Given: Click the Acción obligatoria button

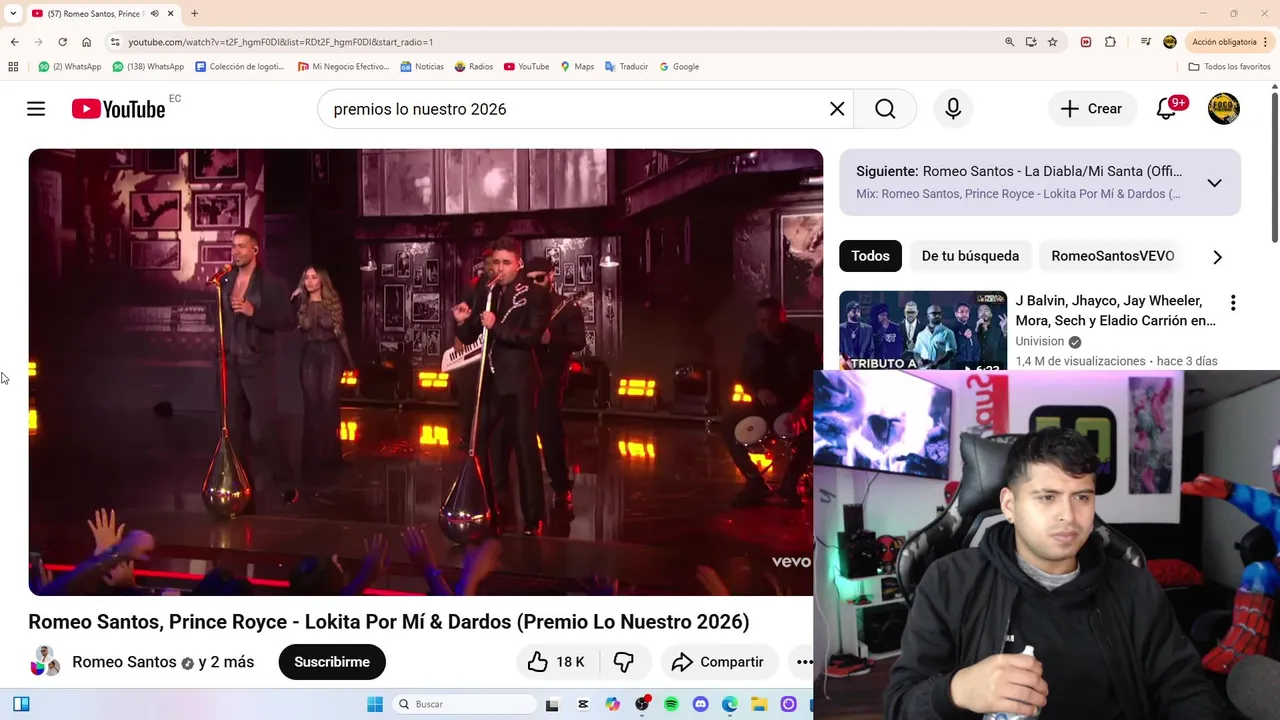Looking at the screenshot, I should click(x=1230, y=42).
